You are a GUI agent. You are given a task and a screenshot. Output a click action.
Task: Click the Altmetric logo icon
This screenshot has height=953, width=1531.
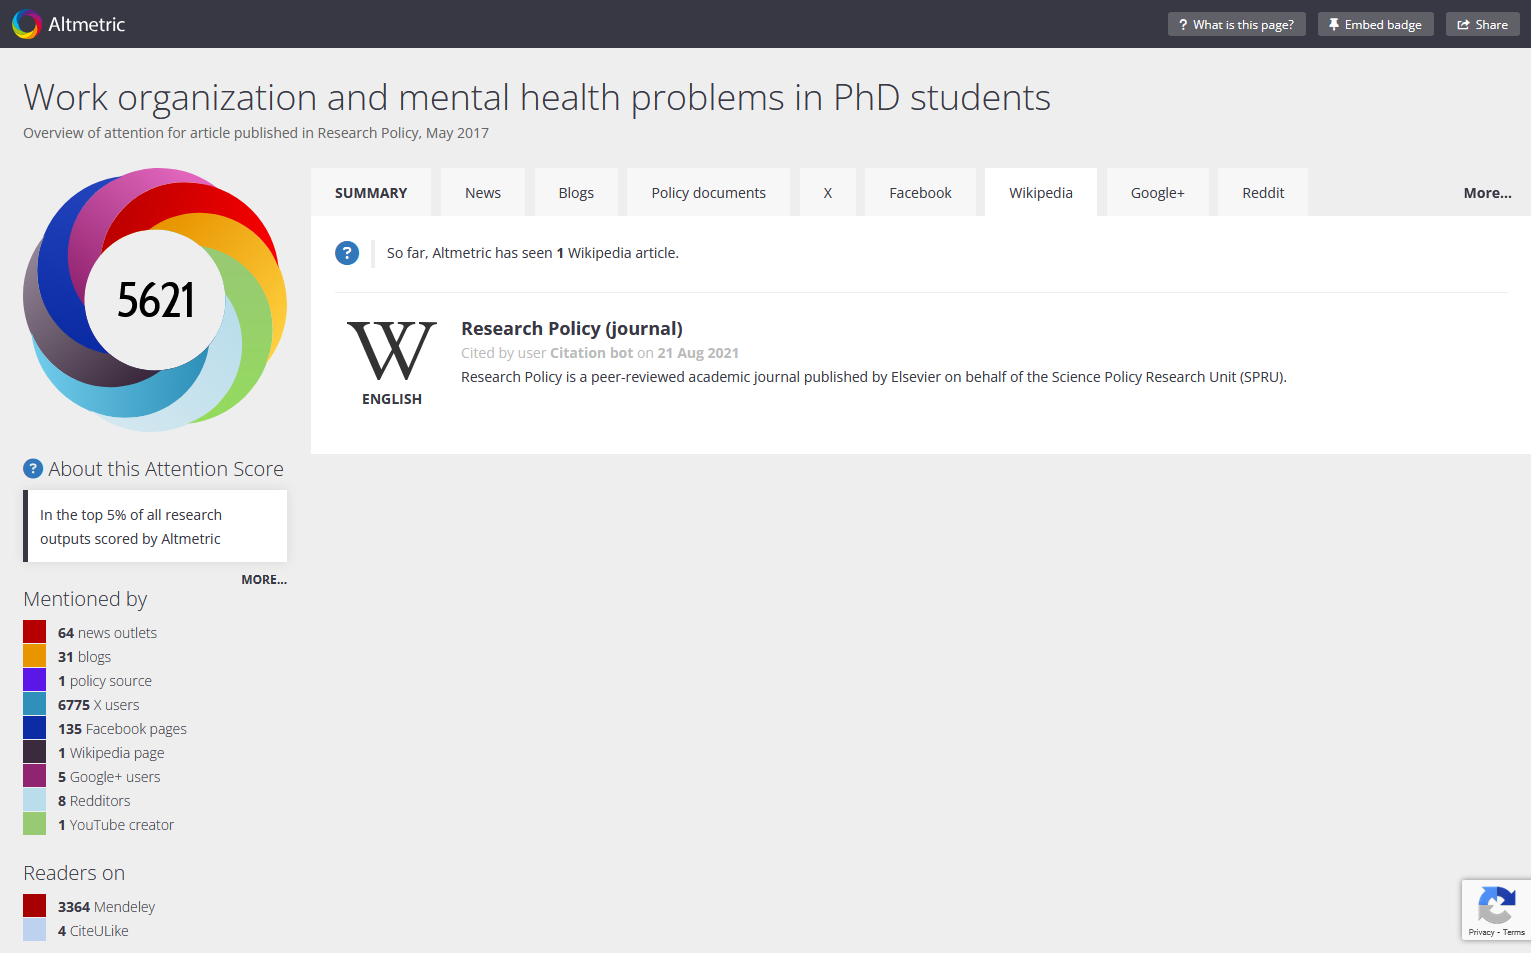click(27, 24)
